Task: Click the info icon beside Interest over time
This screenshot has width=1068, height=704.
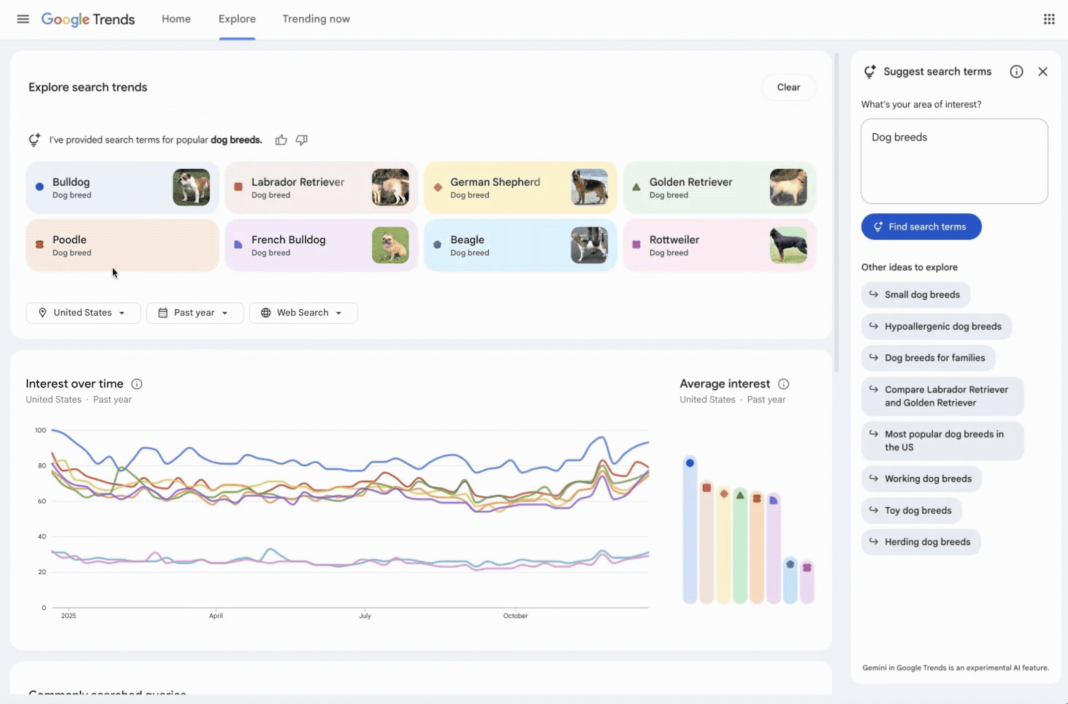Action: pyautogui.click(x=137, y=384)
